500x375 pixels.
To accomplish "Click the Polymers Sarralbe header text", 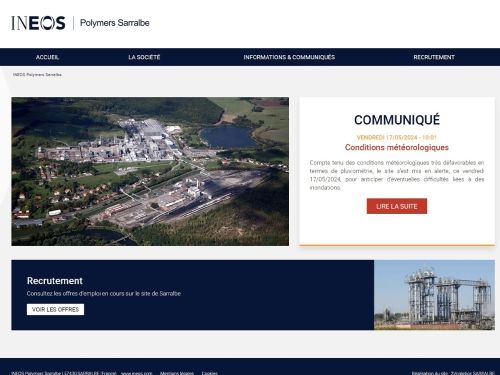I will (x=115, y=23).
